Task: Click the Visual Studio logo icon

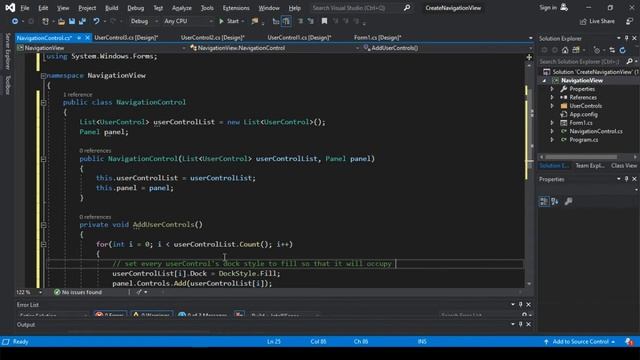Action: (10, 7)
